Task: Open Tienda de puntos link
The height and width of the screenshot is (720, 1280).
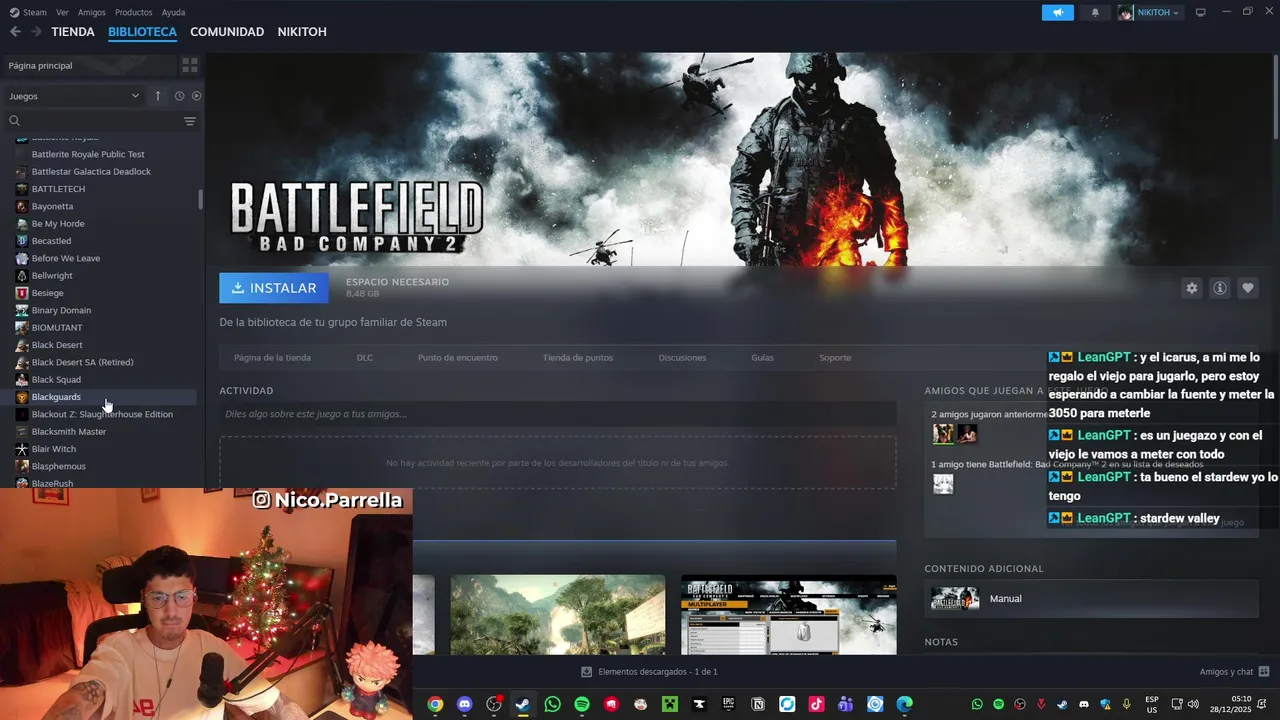Action: [x=578, y=357]
